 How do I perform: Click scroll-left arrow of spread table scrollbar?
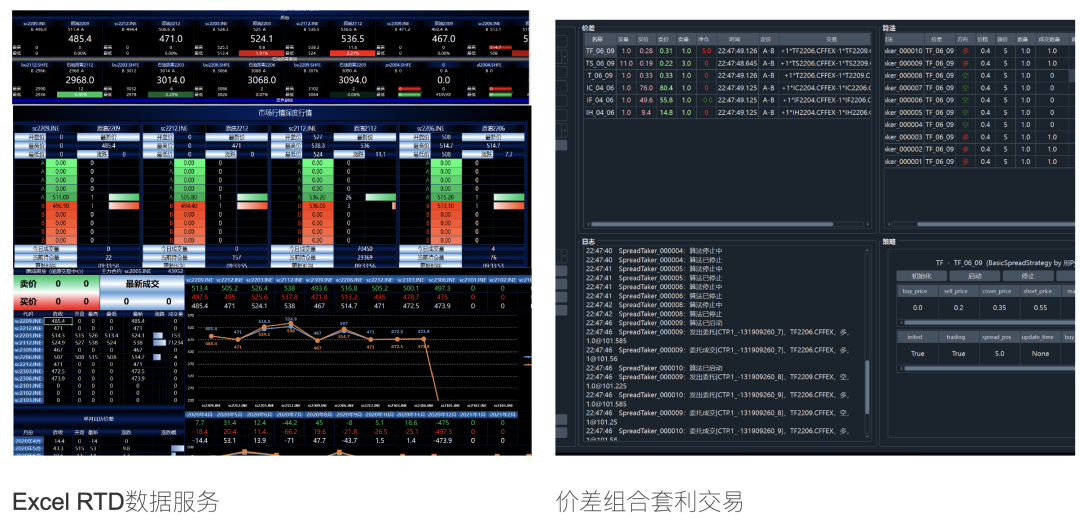(588, 224)
